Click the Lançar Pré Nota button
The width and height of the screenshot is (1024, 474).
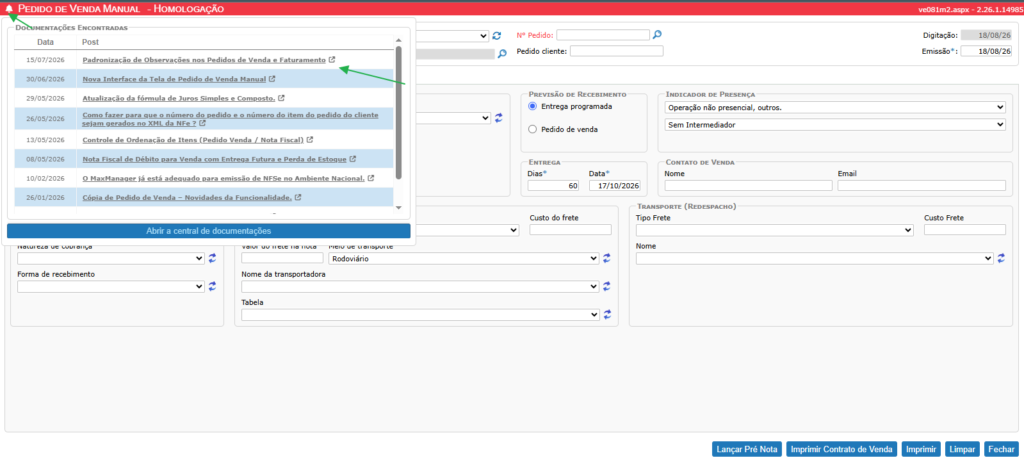coord(746,449)
